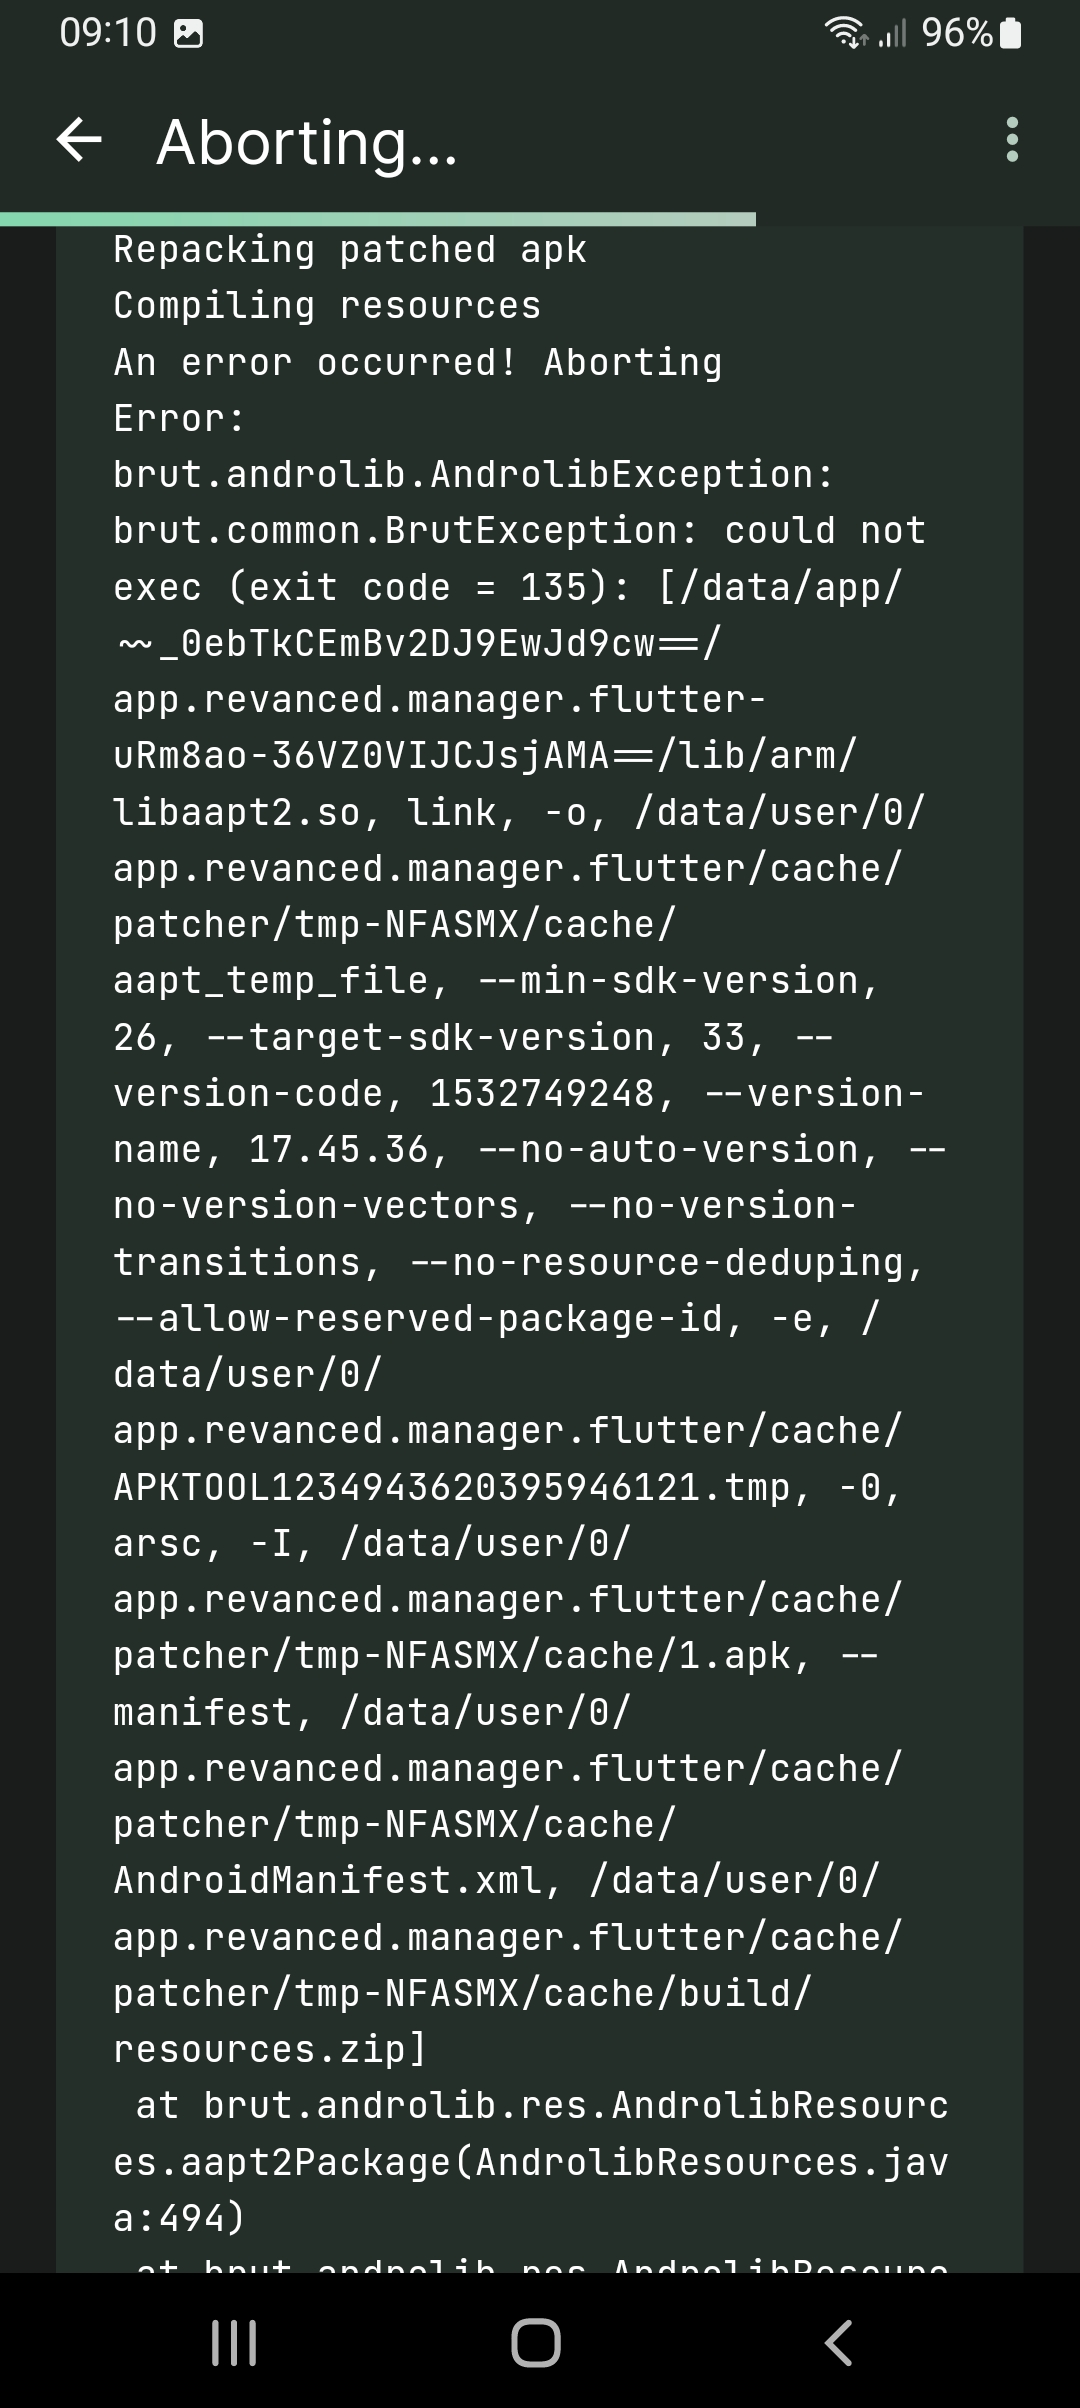Select the version-name 17.45.36 text
1080x2408 pixels.
coord(345,1147)
